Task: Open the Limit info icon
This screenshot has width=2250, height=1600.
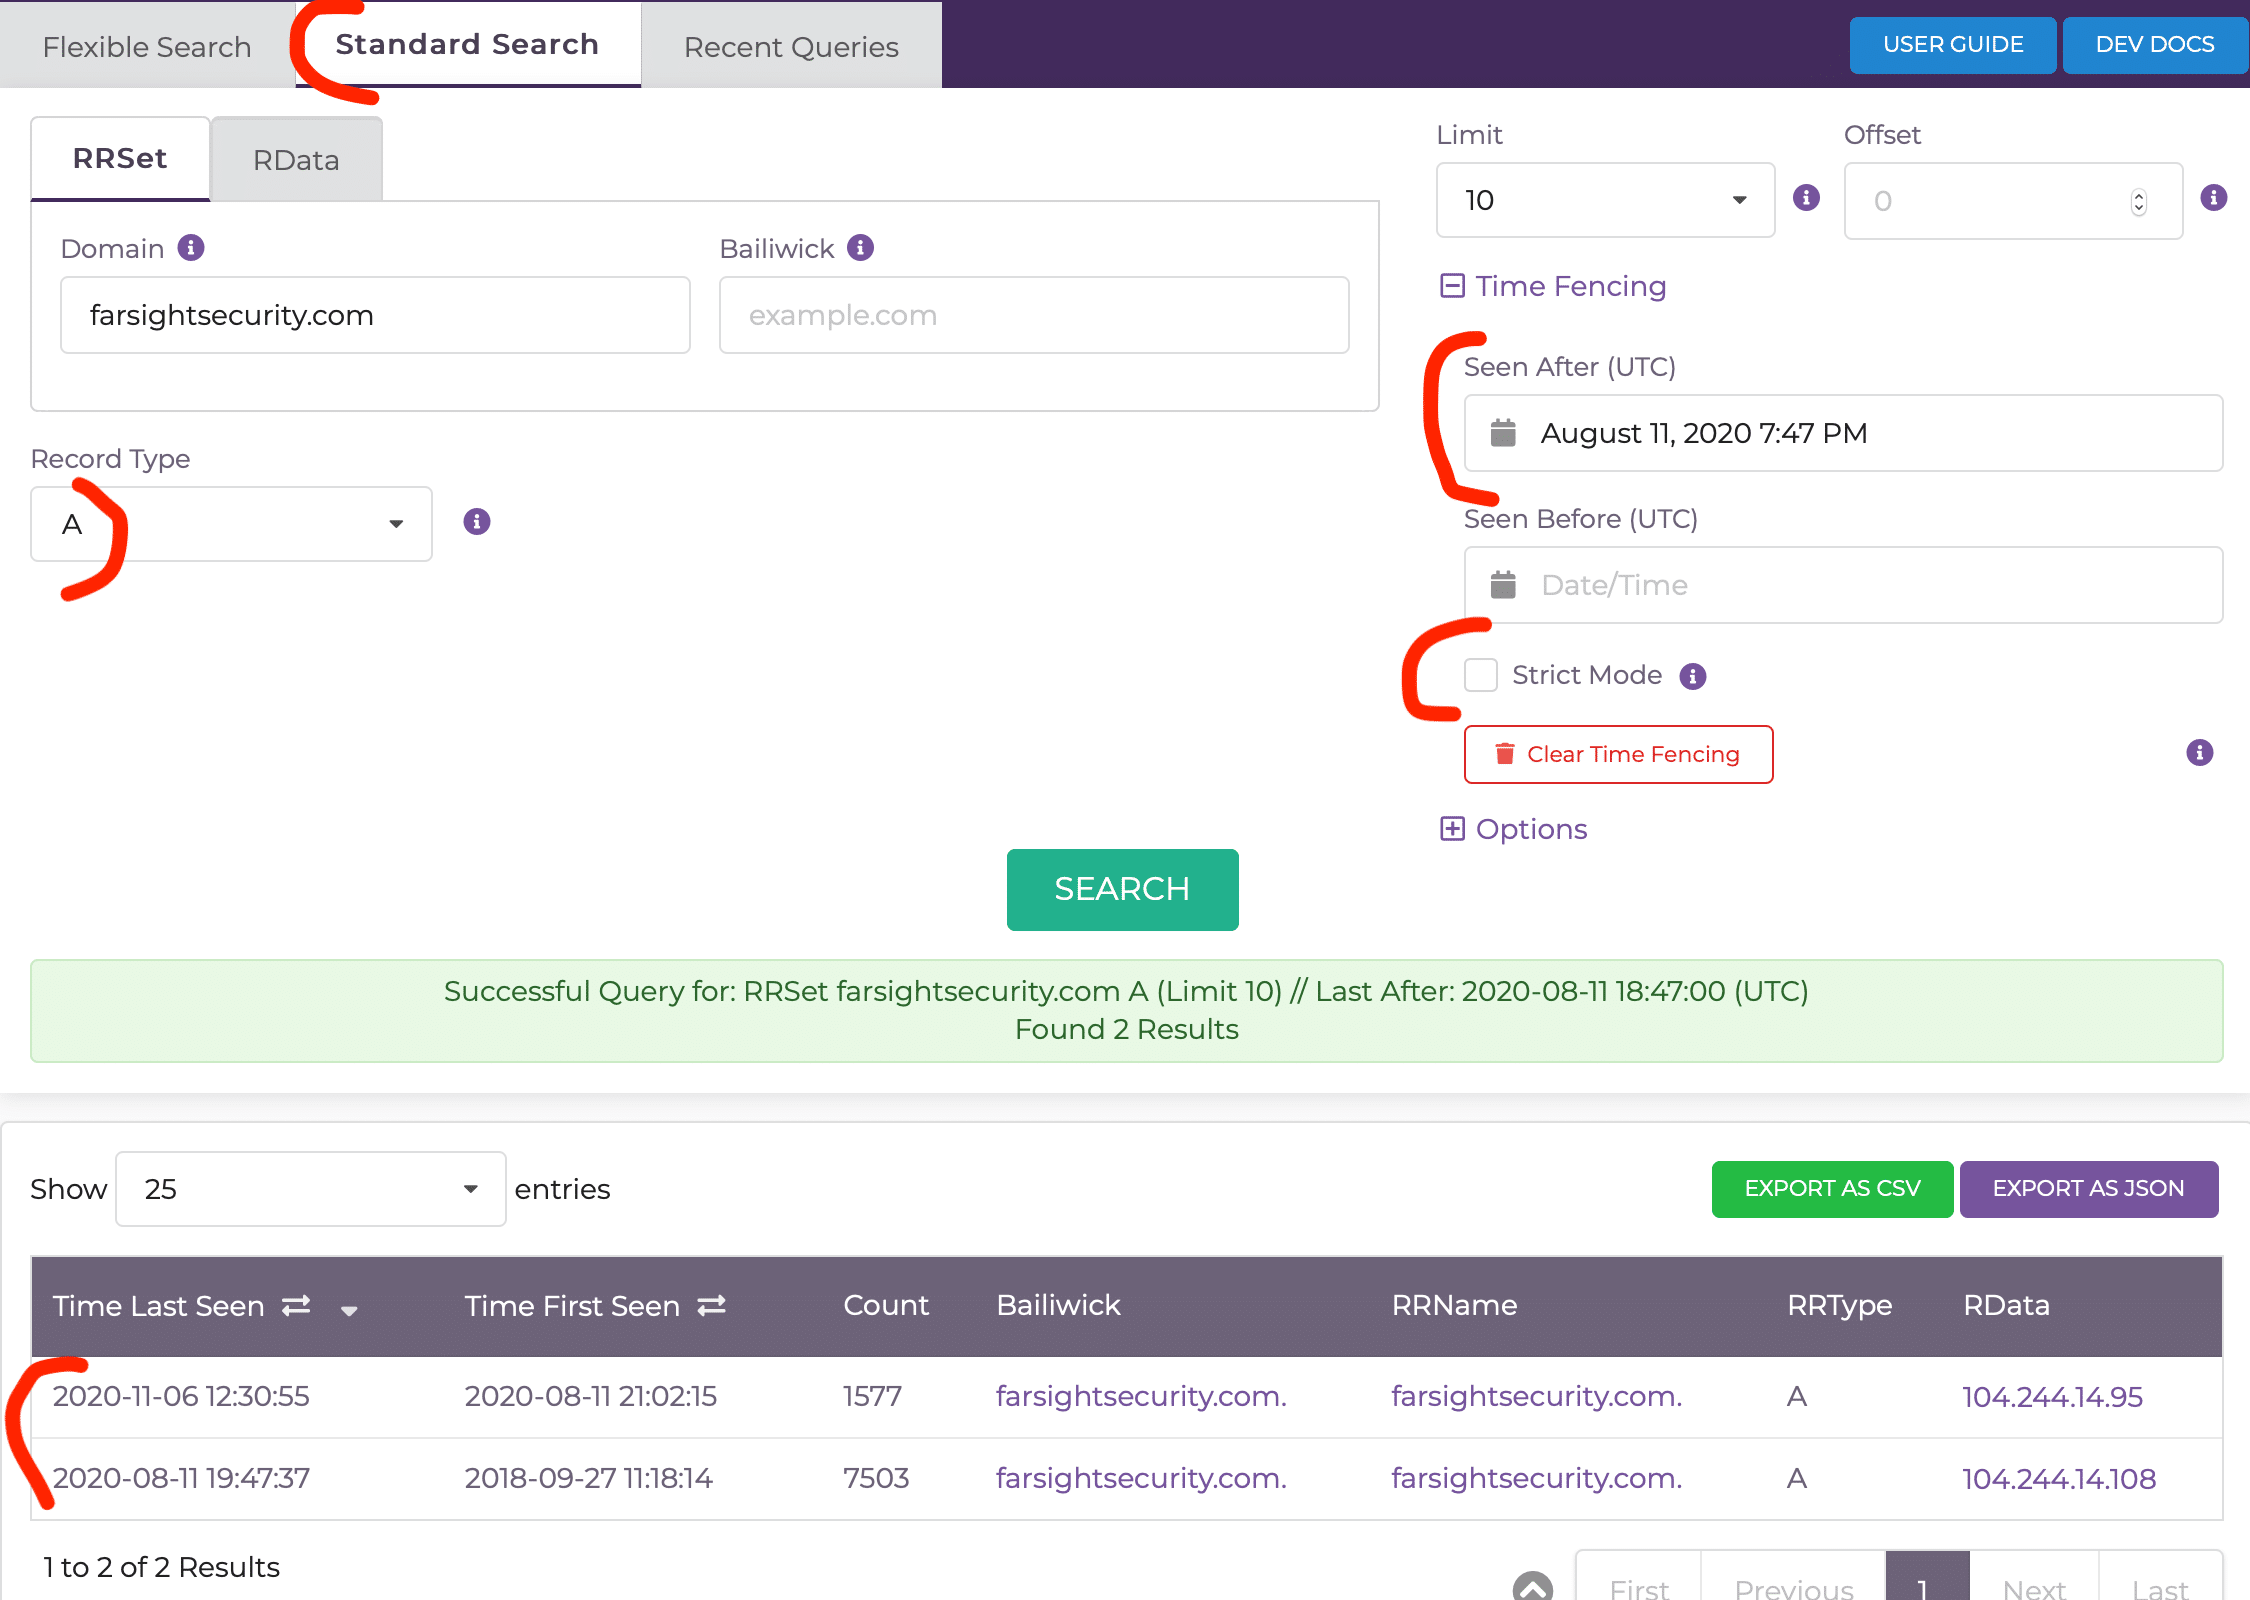Action: tap(1806, 197)
